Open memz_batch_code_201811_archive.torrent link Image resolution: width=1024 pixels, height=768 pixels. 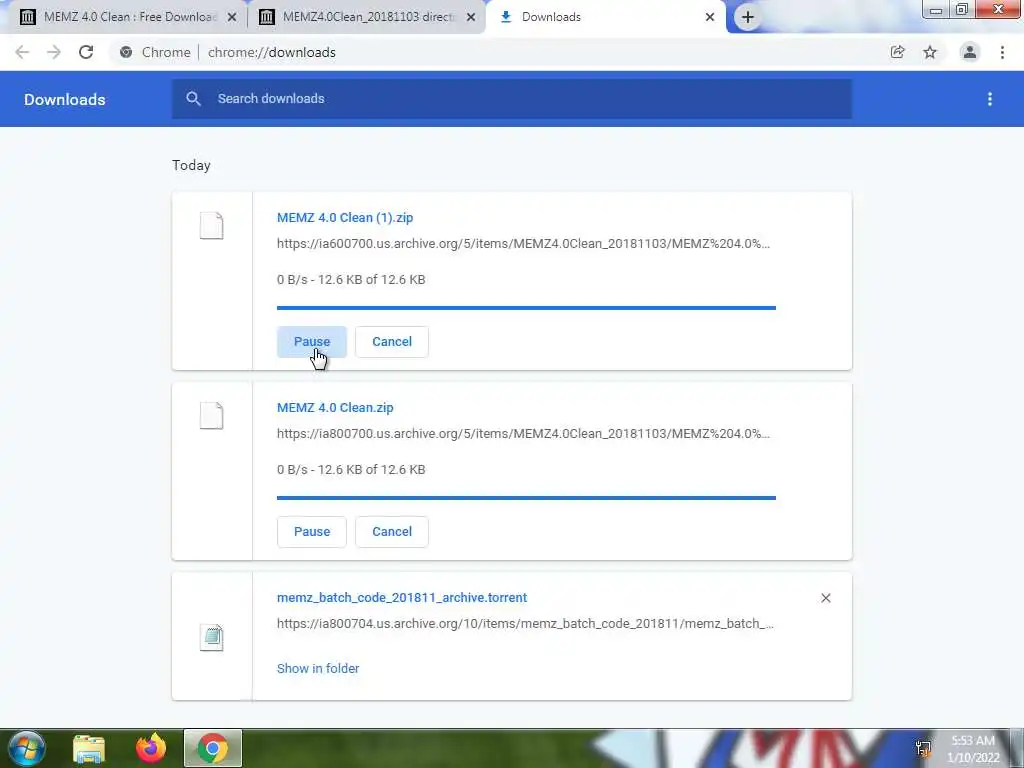tap(402, 598)
